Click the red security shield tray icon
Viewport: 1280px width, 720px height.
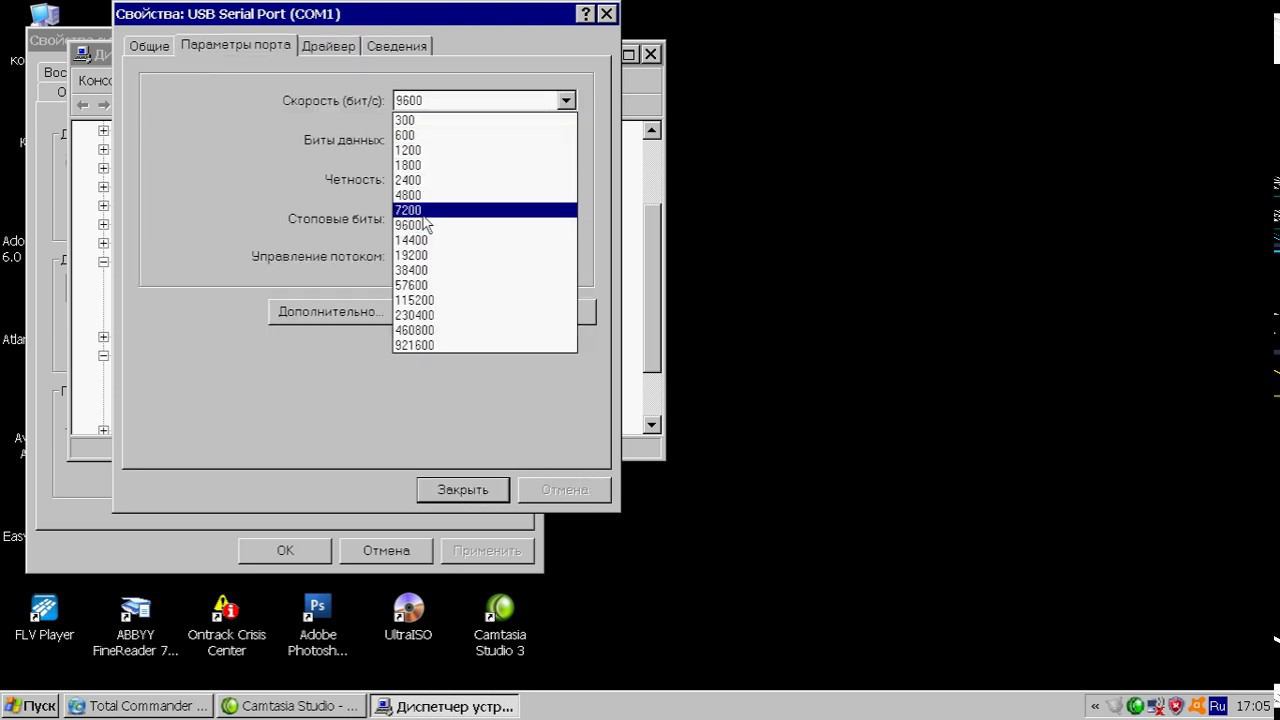pos(1176,706)
